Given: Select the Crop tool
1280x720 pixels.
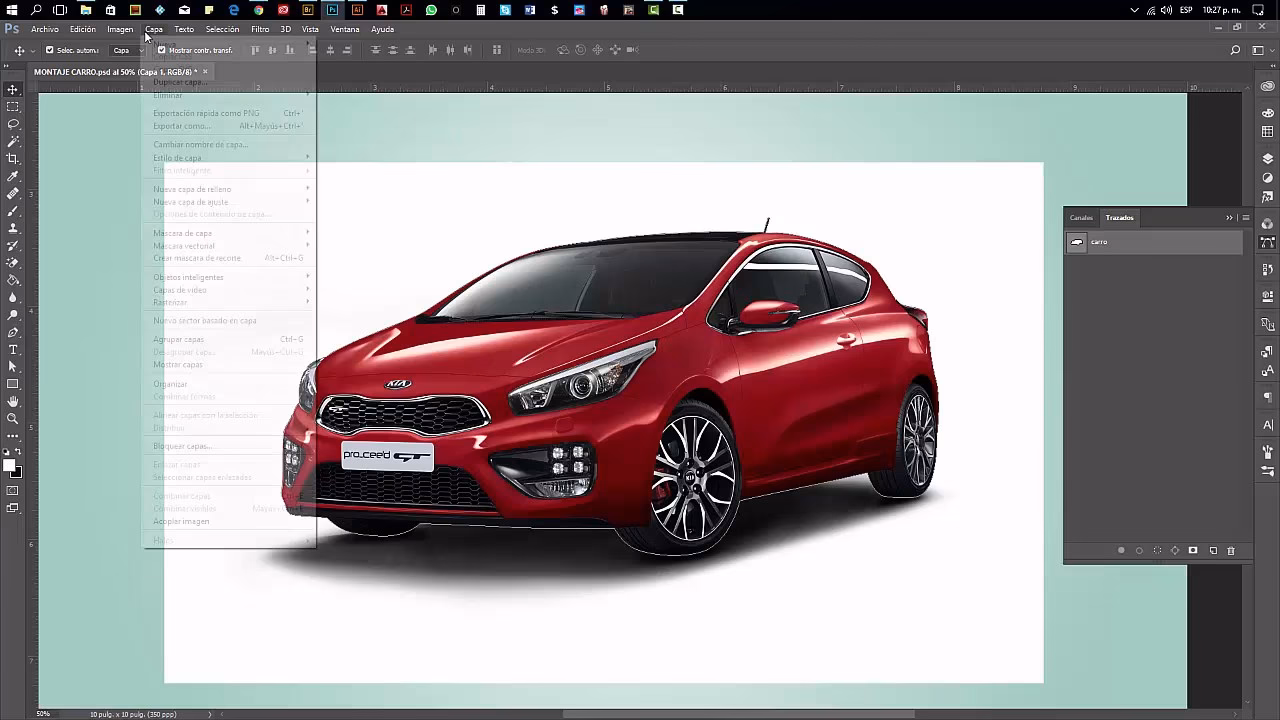Looking at the screenshot, I should [x=12, y=159].
